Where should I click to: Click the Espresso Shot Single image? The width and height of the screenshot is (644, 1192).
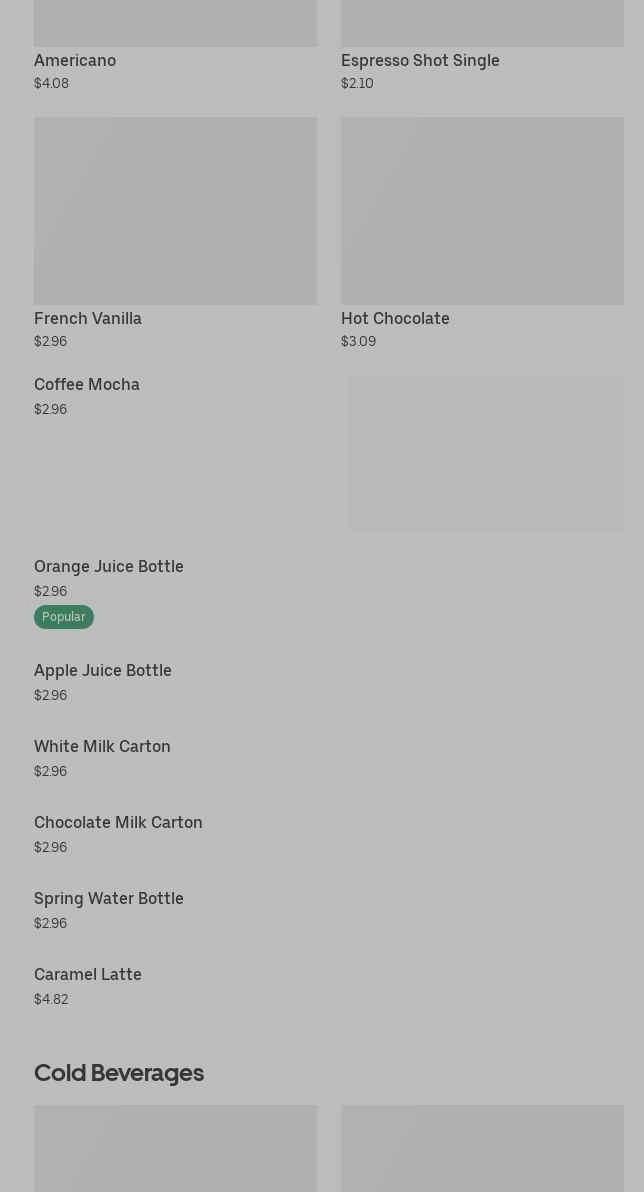tap(482, 22)
